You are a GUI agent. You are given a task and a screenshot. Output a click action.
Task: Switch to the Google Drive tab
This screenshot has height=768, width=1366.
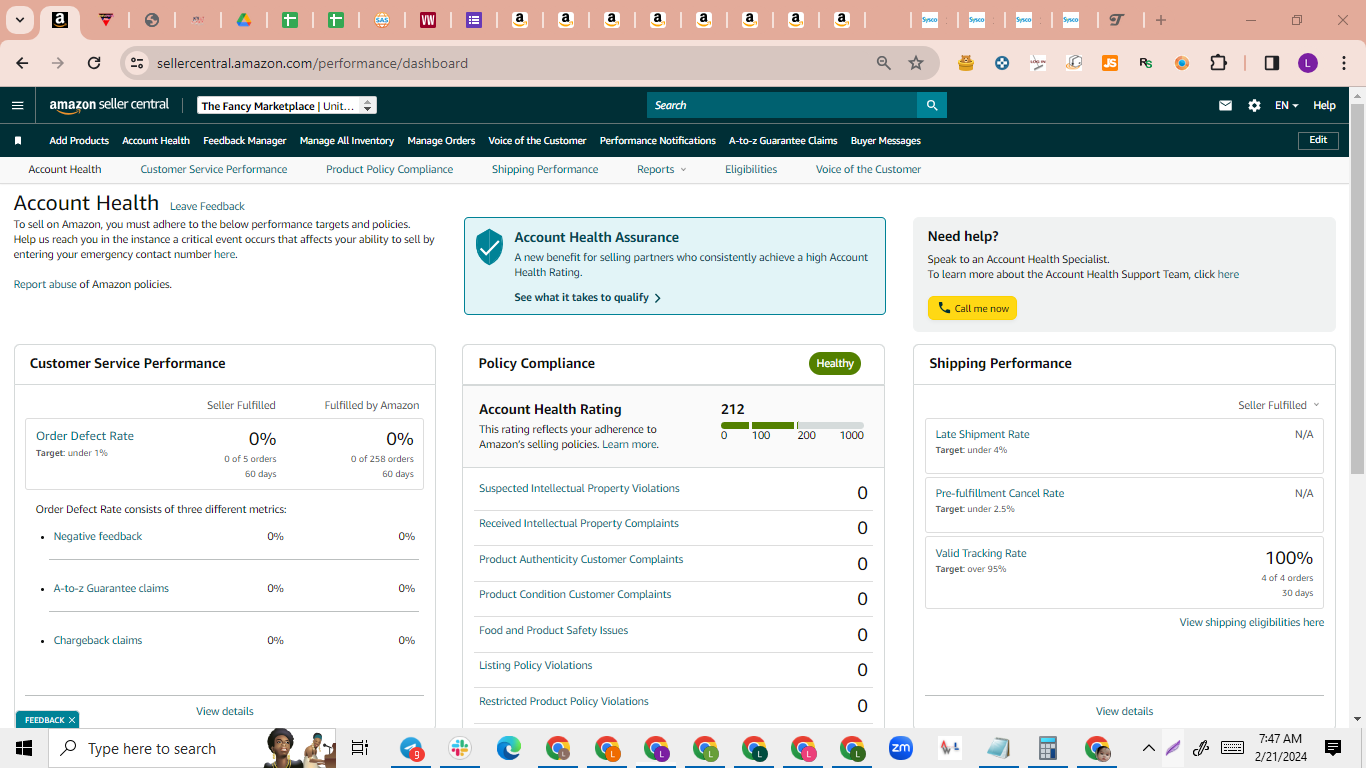243,20
